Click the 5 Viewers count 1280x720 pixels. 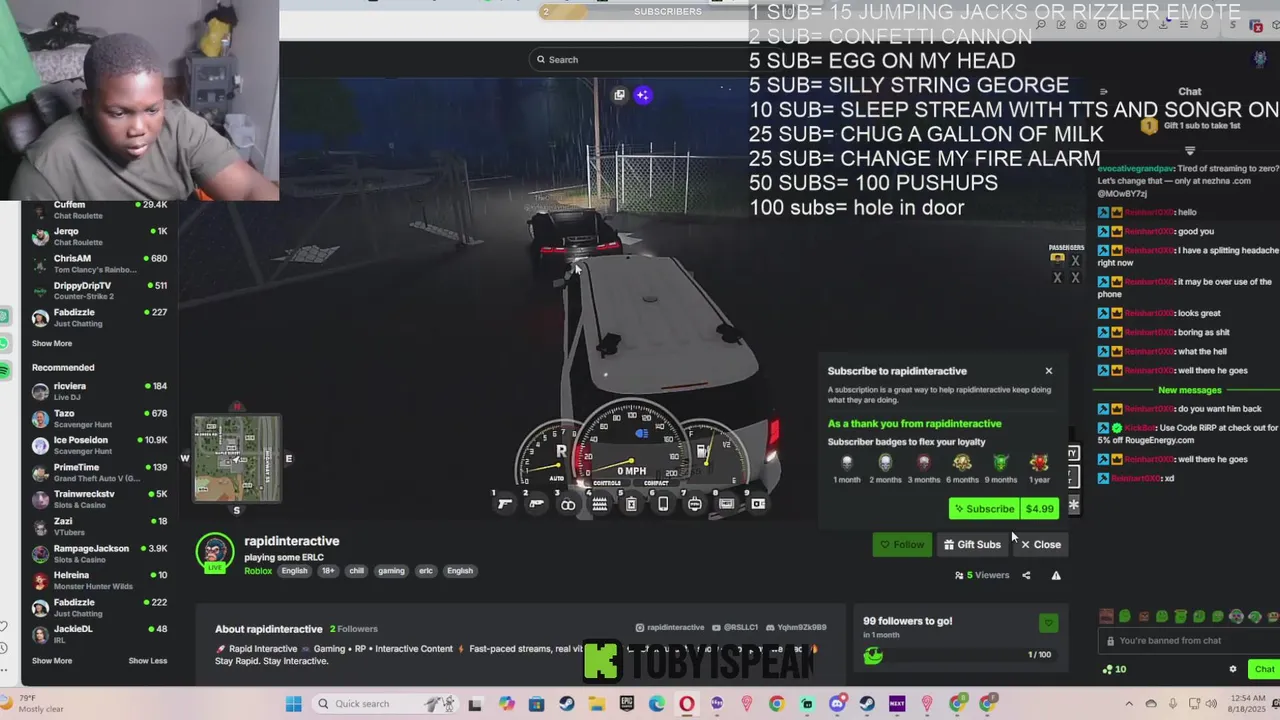tap(982, 575)
